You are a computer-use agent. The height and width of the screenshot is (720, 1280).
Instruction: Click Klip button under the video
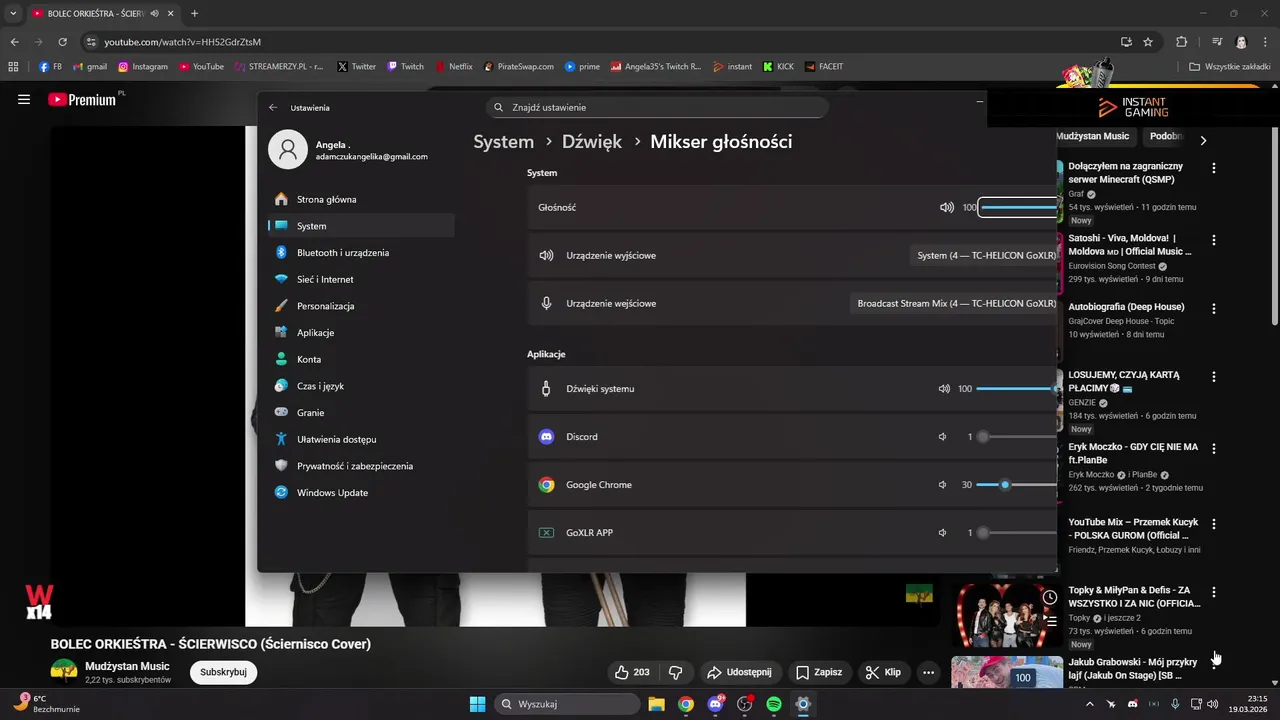point(883,672)
